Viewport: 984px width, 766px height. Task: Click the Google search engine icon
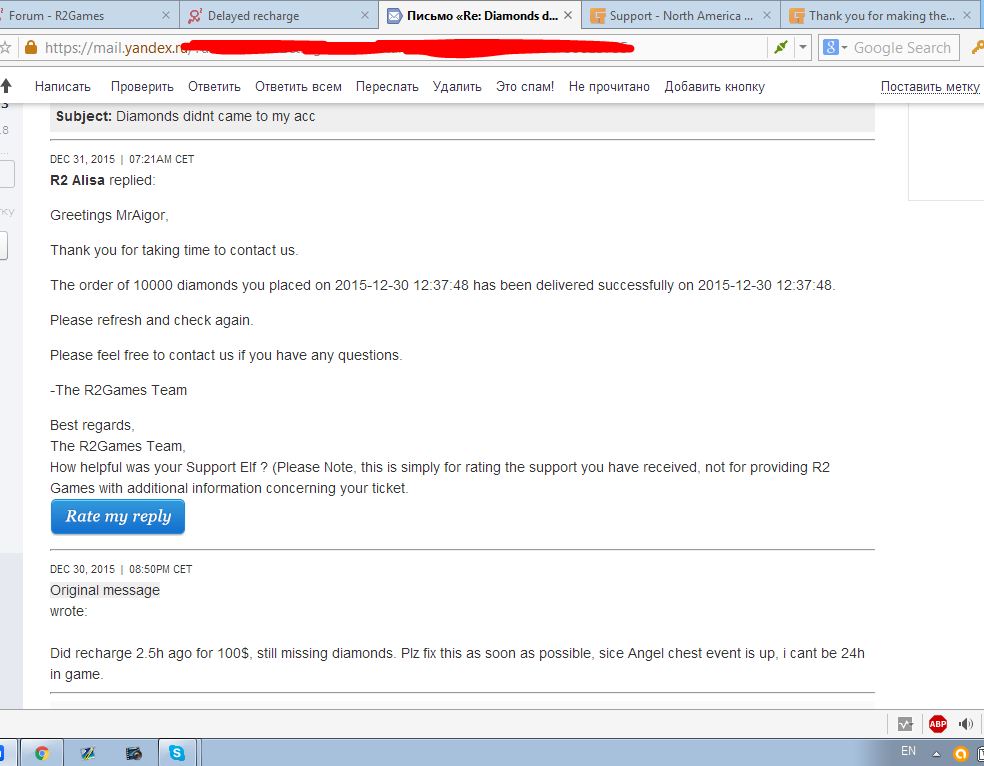[830, 48]
